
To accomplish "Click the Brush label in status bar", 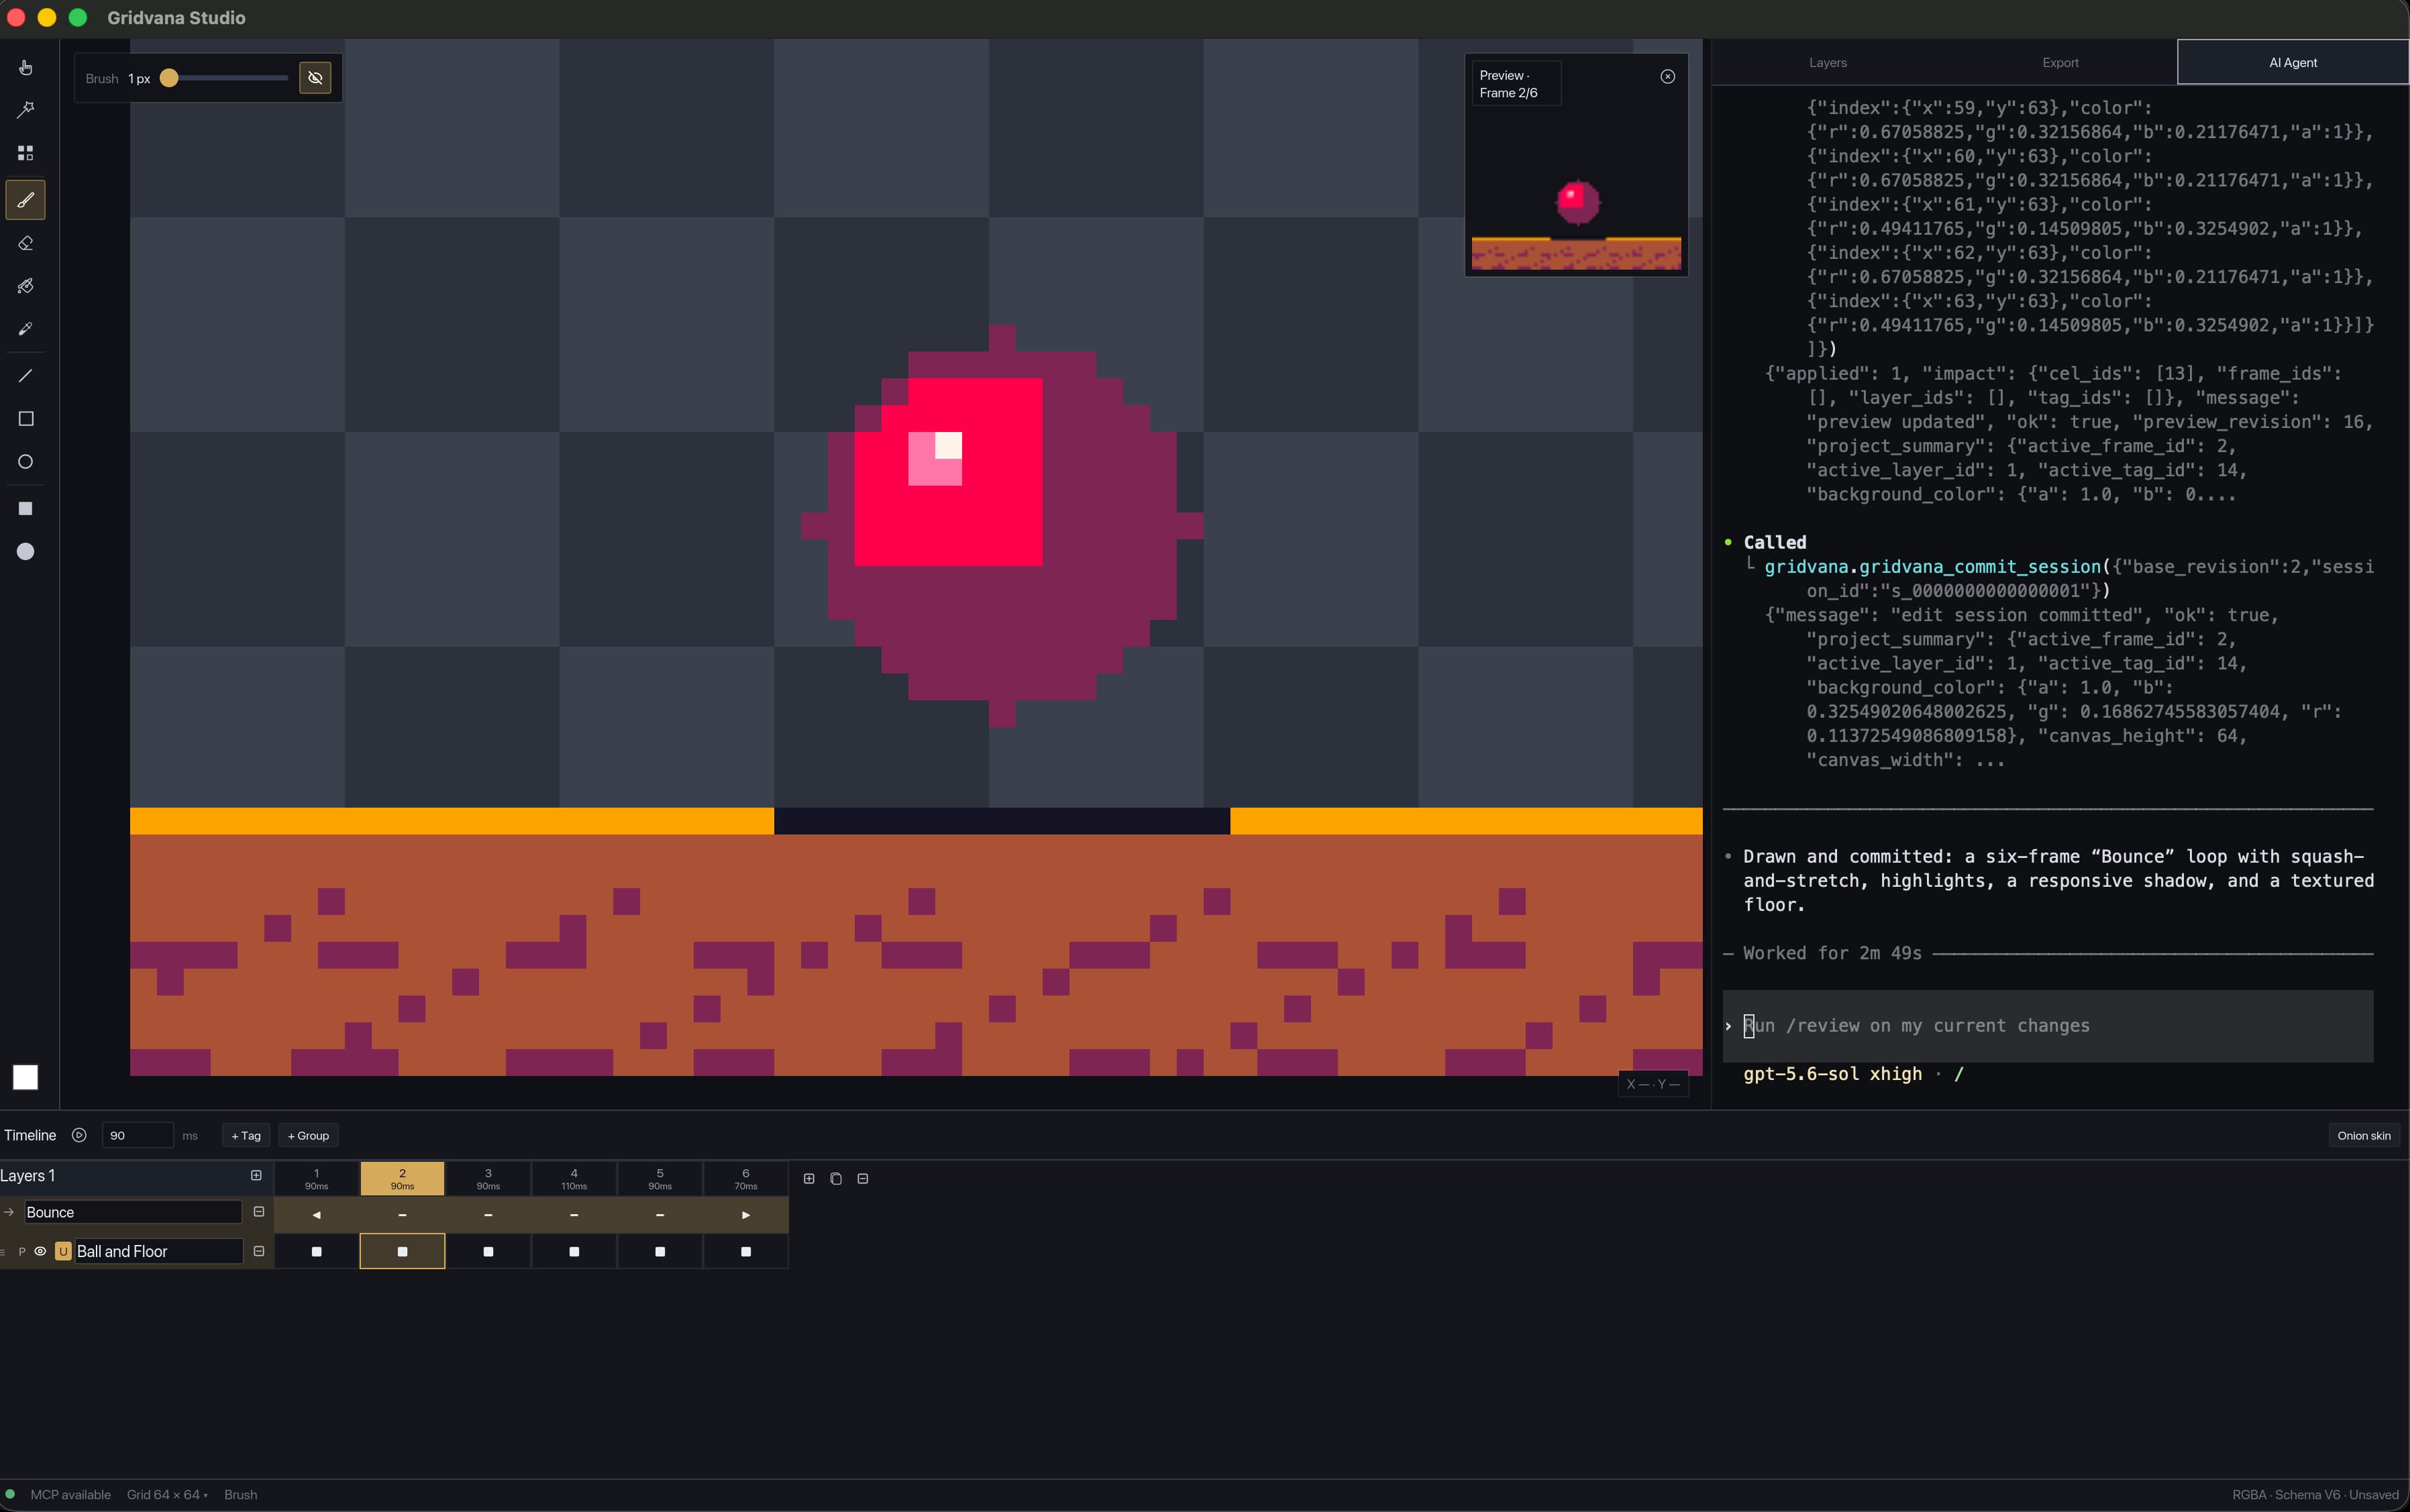I will click(x=240, y=1495).
